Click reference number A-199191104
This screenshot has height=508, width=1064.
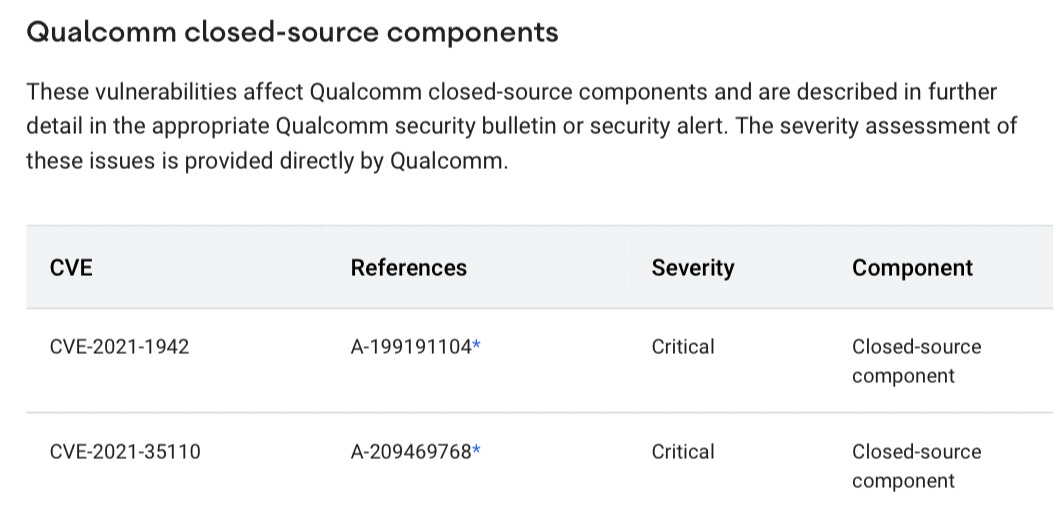click(410, 347)
